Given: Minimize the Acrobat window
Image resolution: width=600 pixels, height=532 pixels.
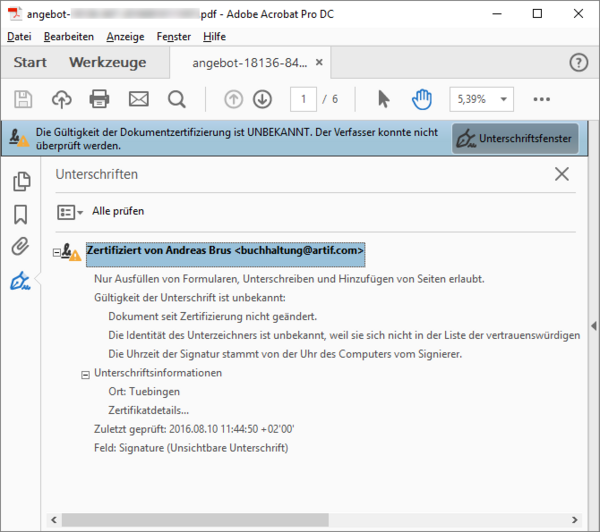Looking at the screenshot, I should 497,14.
